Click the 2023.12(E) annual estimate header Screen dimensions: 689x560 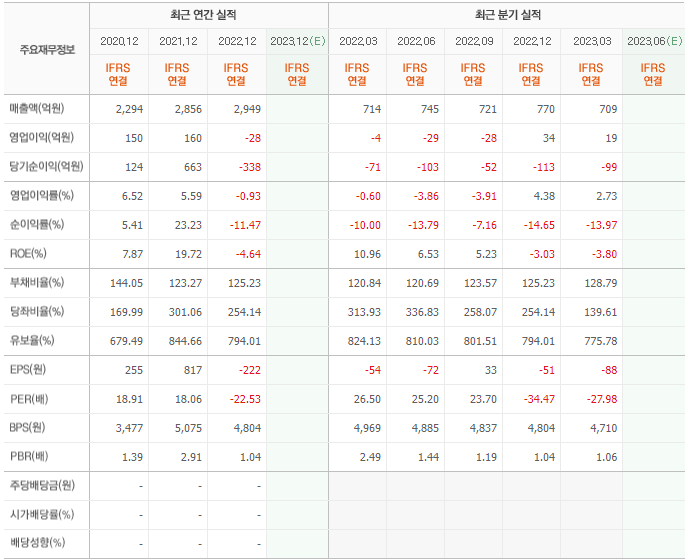click(297, 41)
